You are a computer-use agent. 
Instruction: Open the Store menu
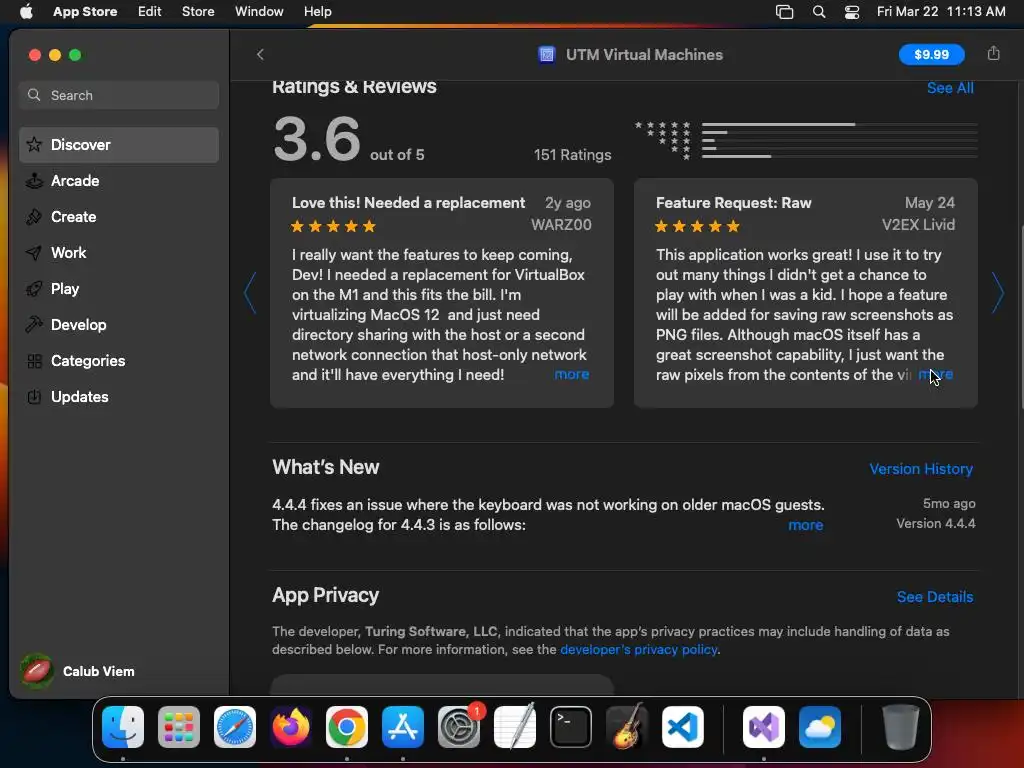coord(198,11)
